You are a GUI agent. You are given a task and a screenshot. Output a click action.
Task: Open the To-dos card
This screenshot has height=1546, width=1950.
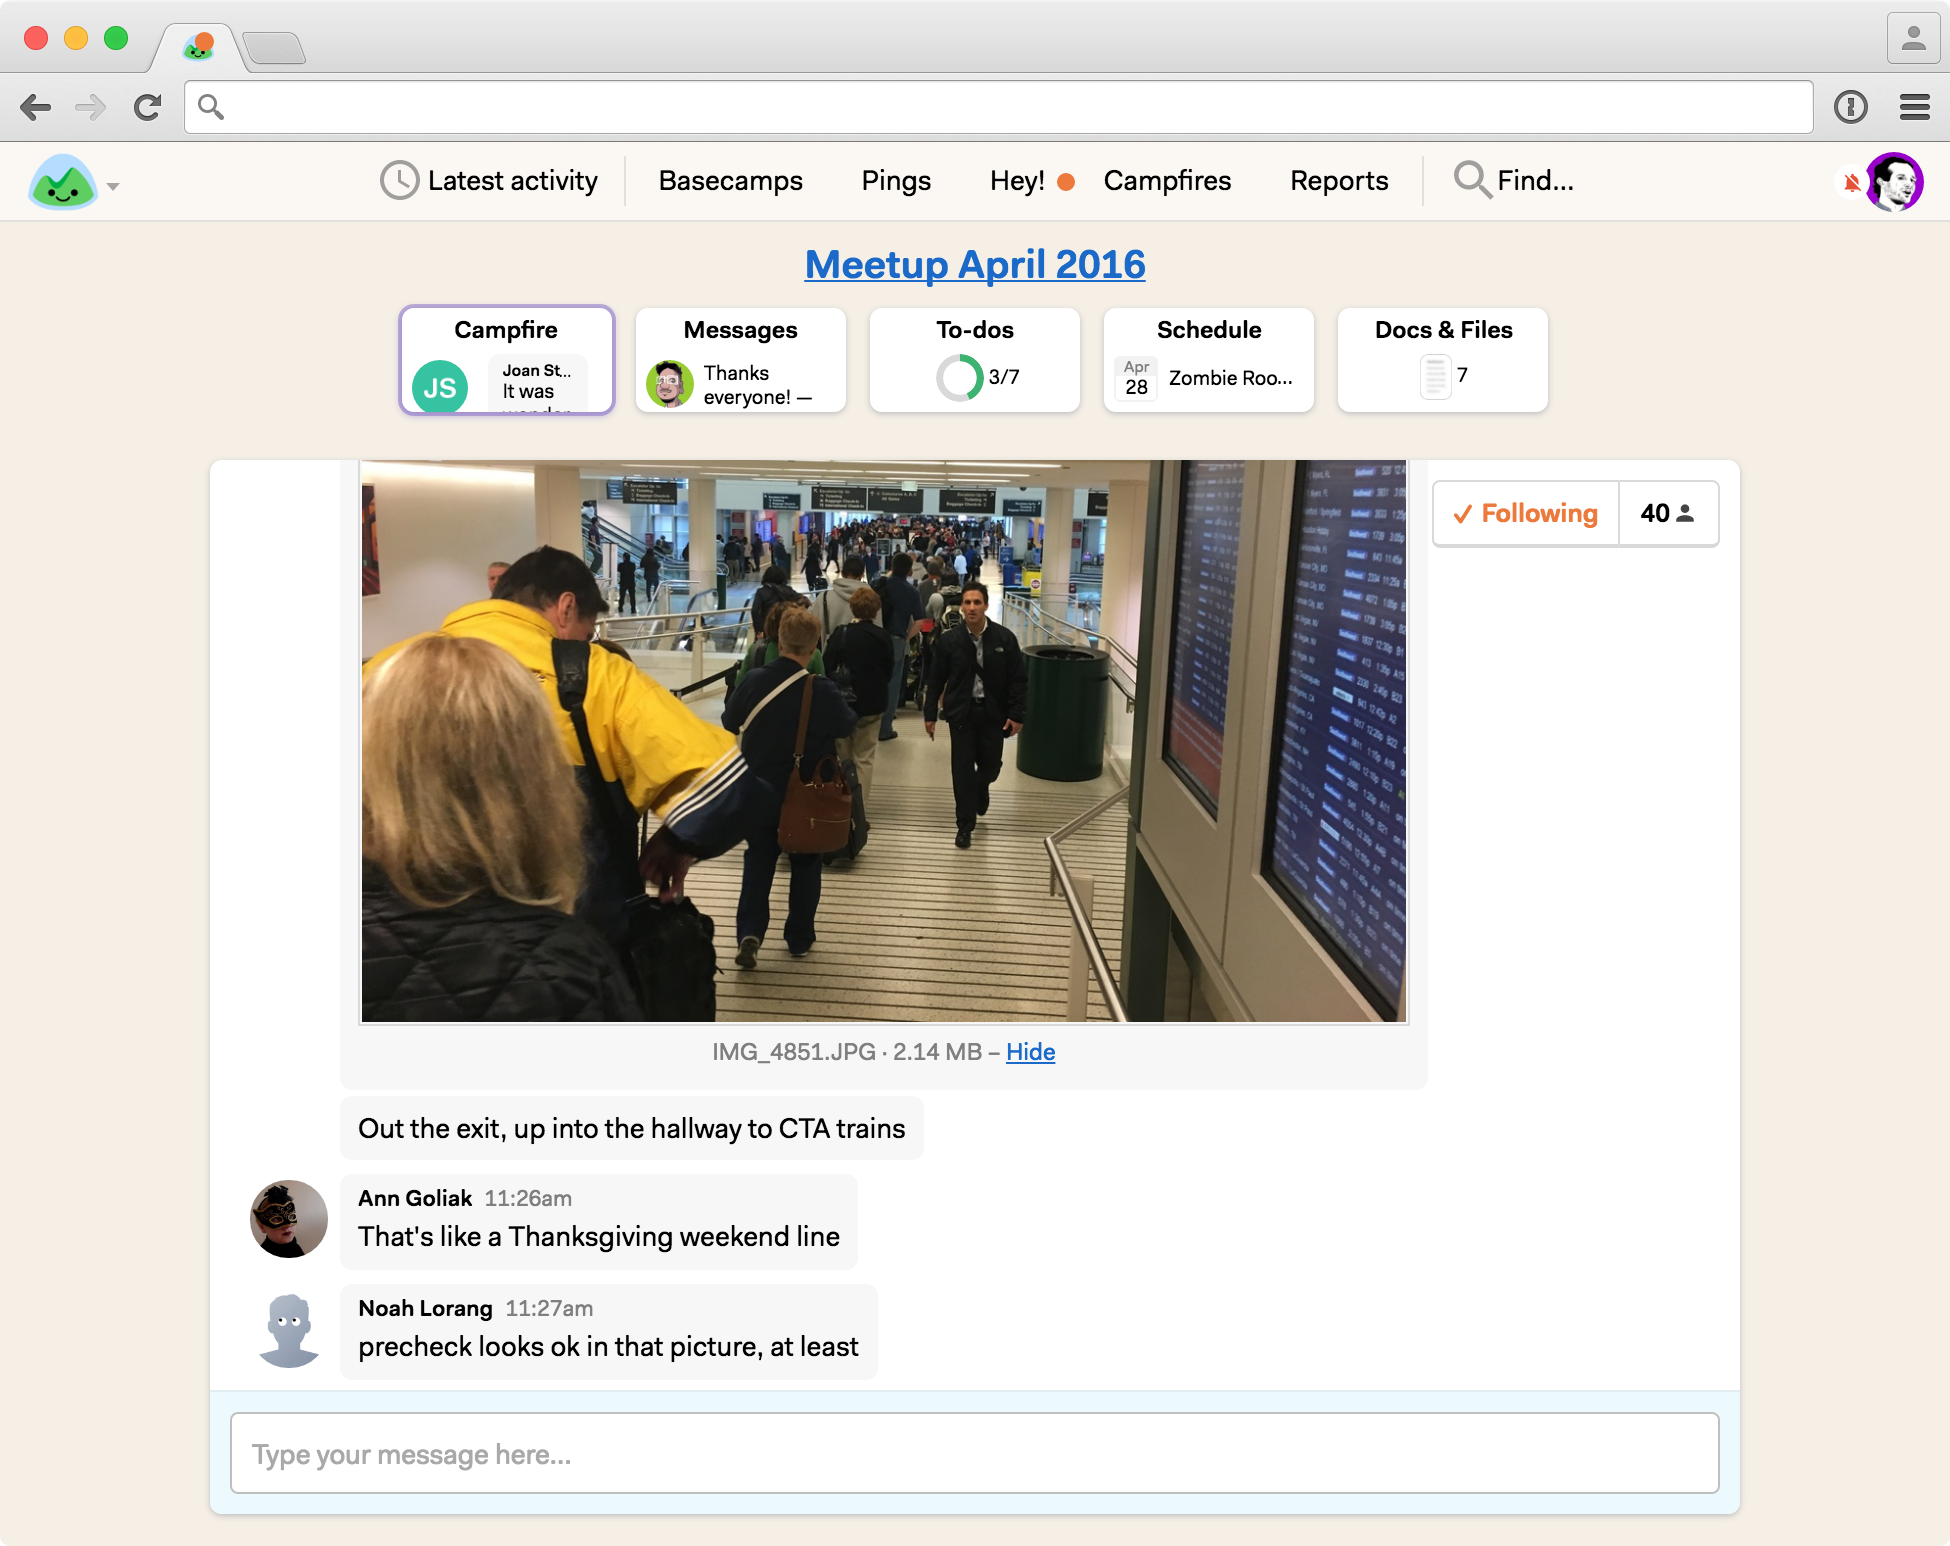(x=975, y=360)
